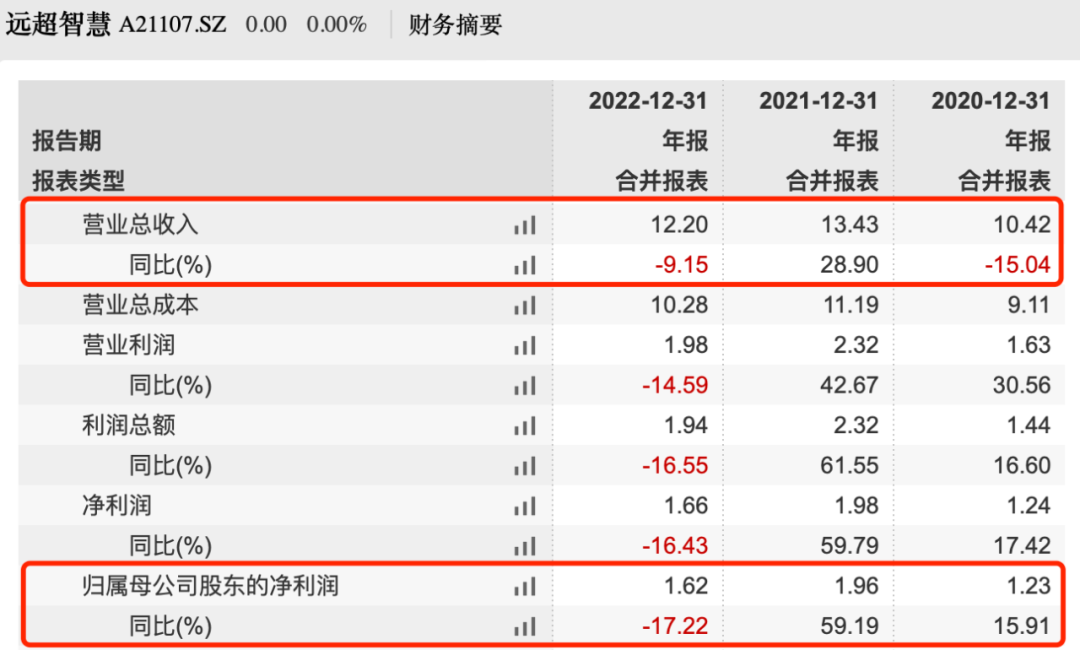This screenshot has width=1080, height=650.
Task: Click the 营业总收入 row label
Action: [x=140, y=226]
